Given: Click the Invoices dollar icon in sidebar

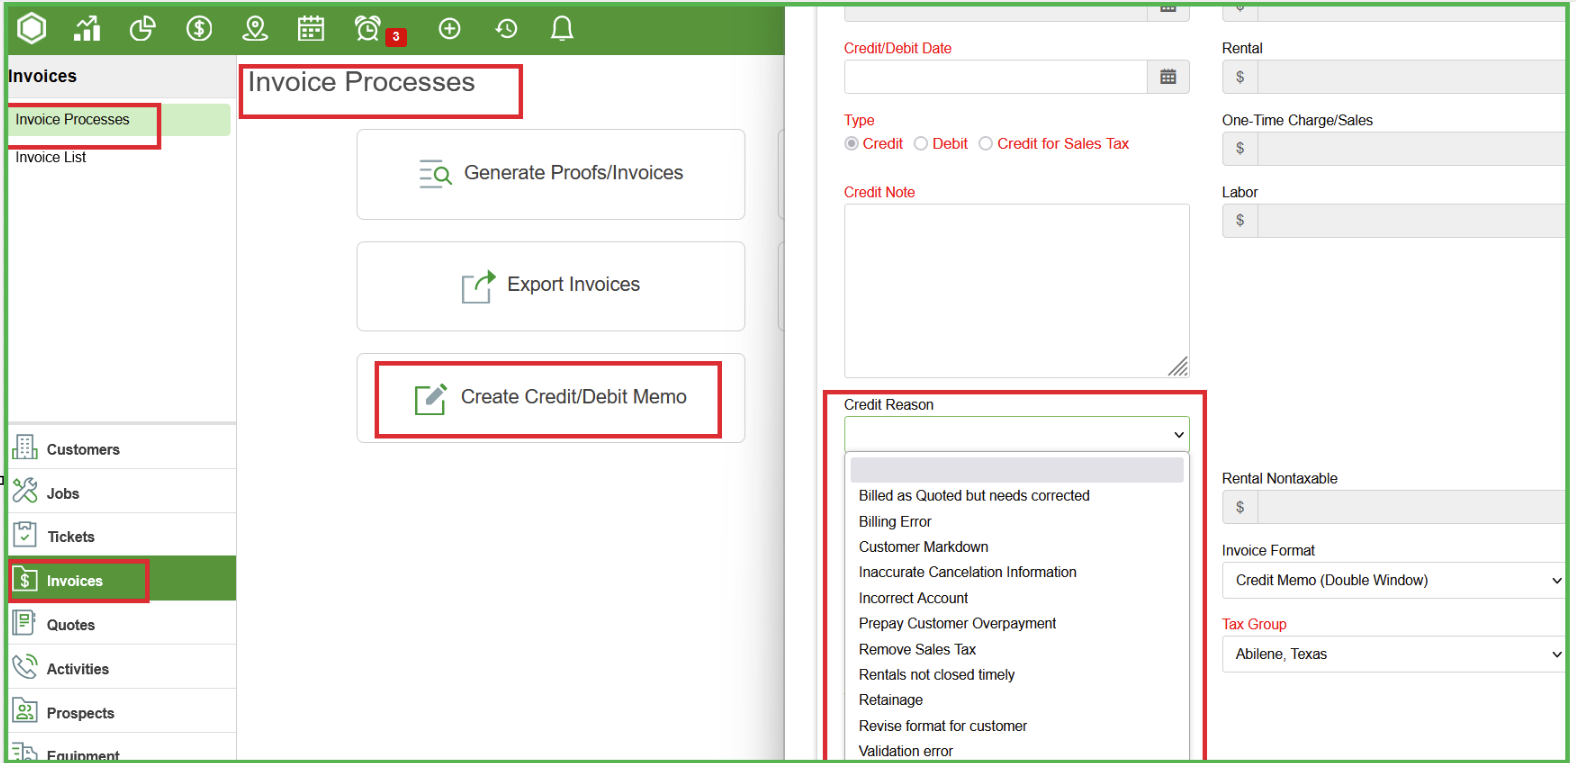Looking at the screenshot, I should (x=25, y=580).
